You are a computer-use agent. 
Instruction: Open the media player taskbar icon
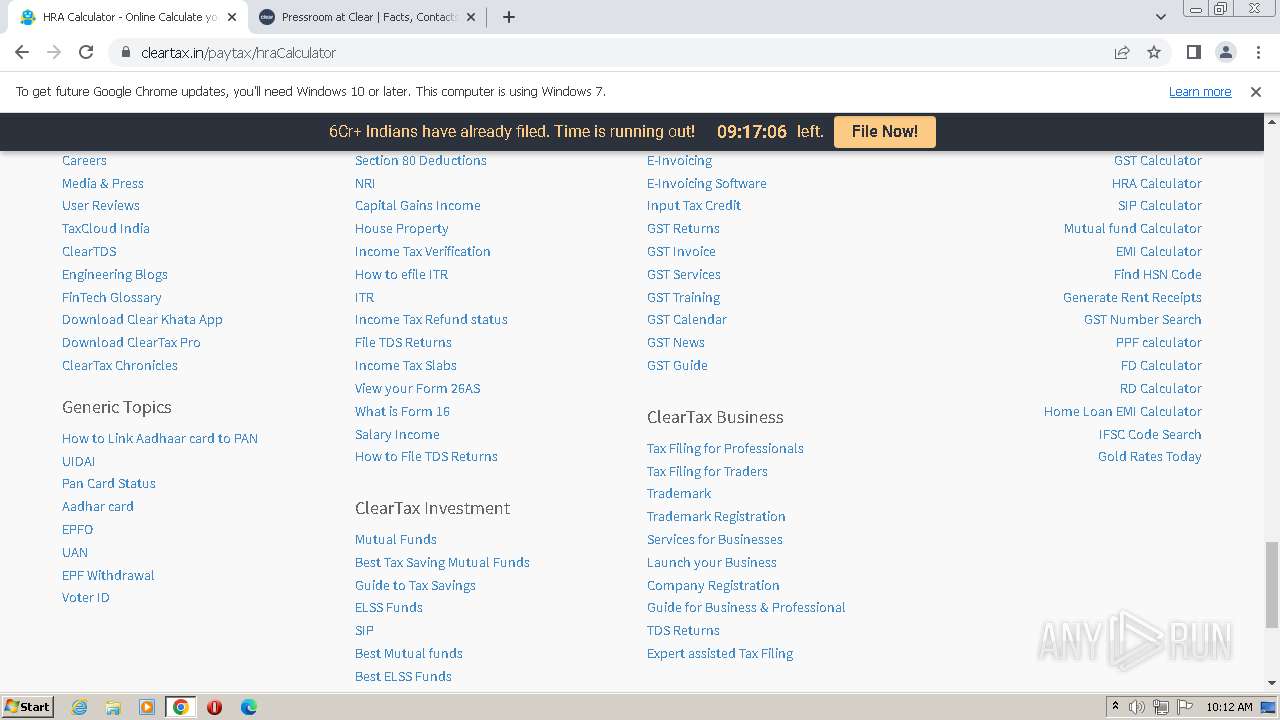[x=147, y=707]
